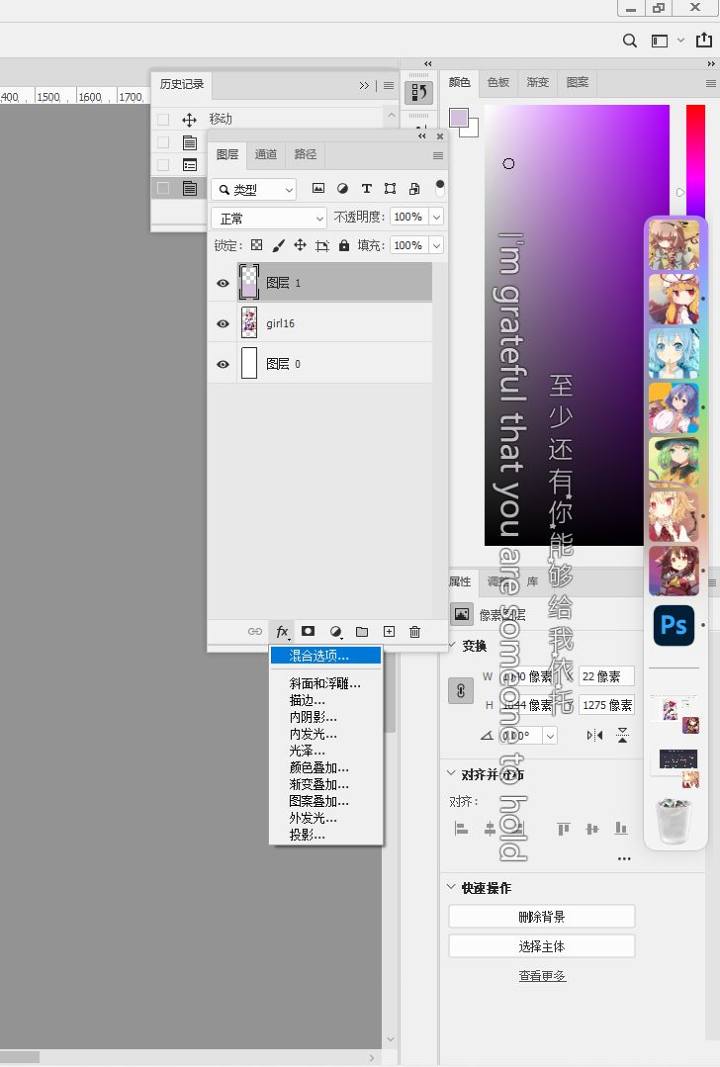Hide the 图层 1 layer
The width and height of the screenshot is (720, 1067).
[223, 283]
